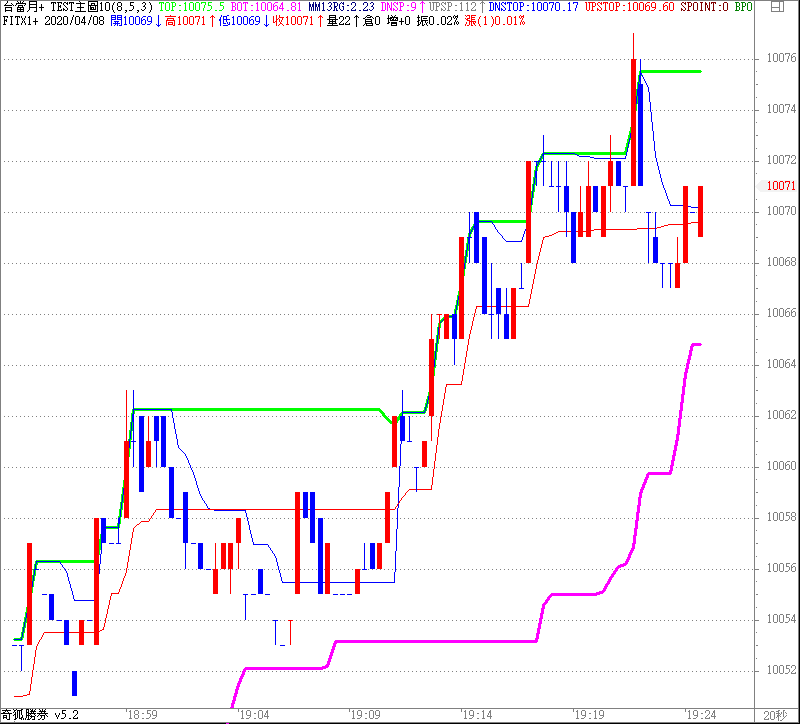Click the FITX1+ contract code label
The width and height of the screenshot is (800, 724).
[x=20, y=21]
